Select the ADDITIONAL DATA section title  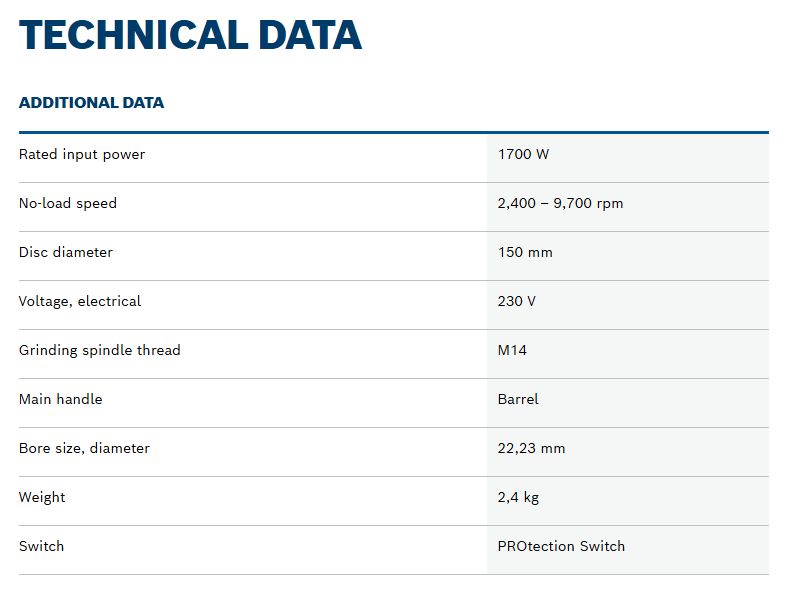tap(91, 103)
